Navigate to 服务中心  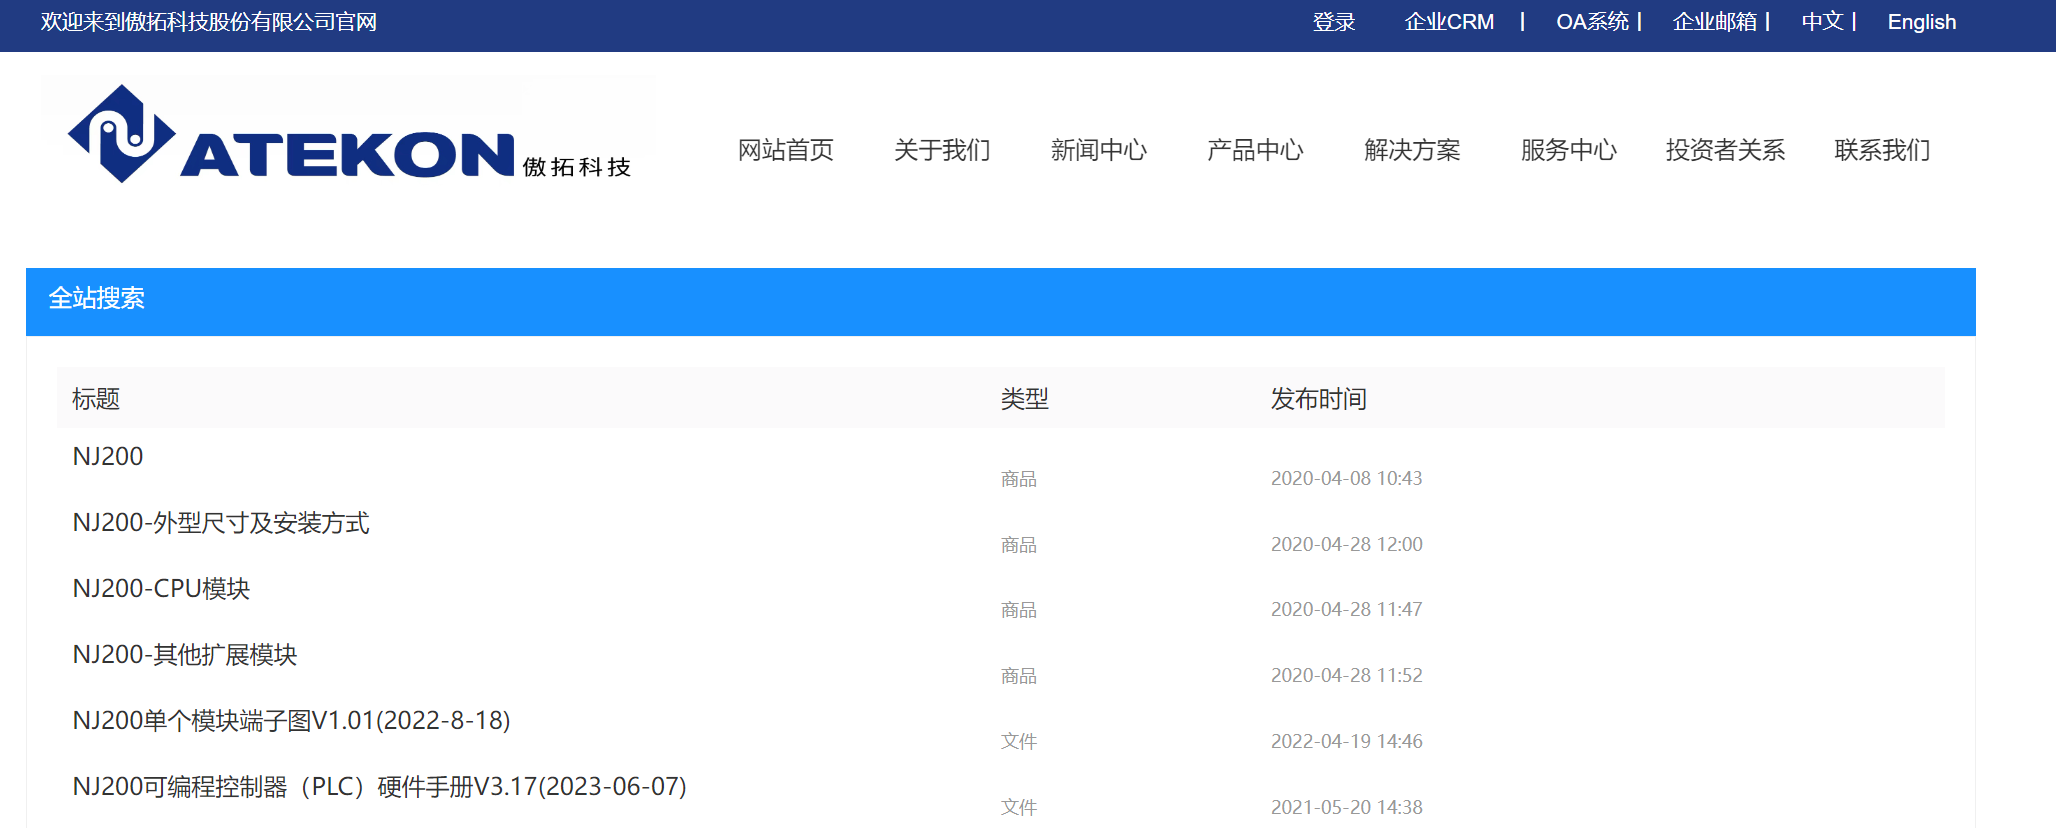click(x=1568, y=150)
